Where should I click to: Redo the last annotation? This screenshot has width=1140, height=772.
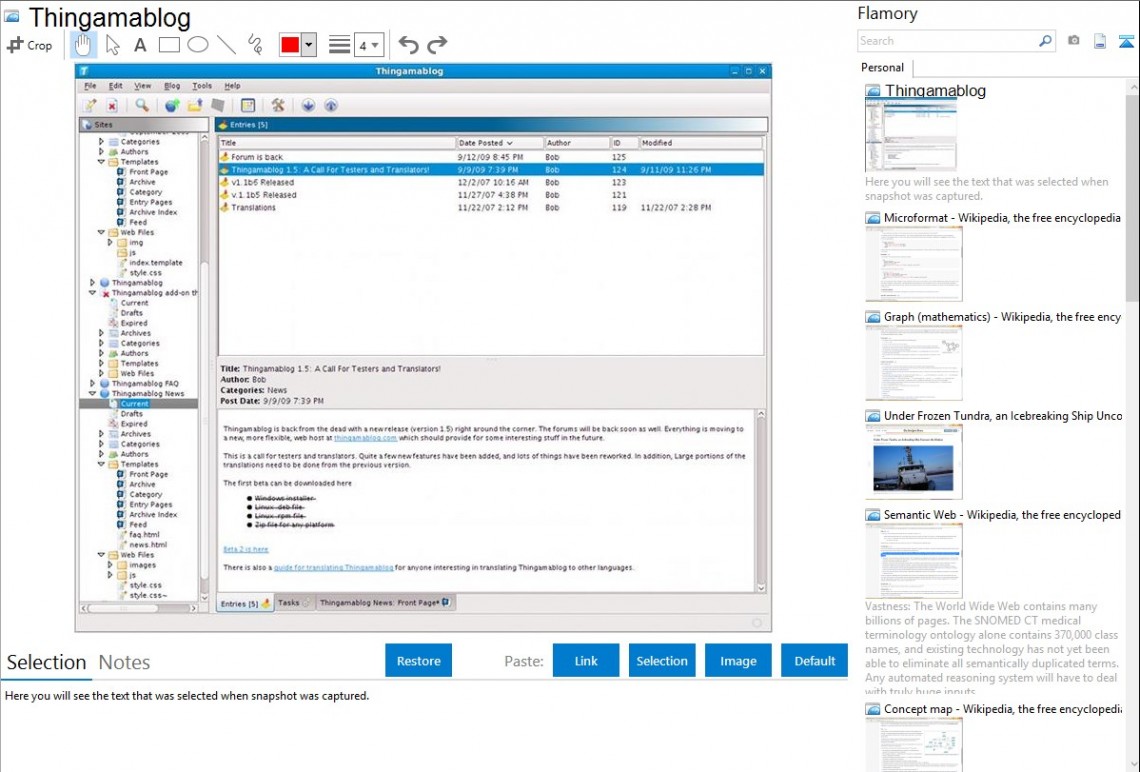point(437,45)
